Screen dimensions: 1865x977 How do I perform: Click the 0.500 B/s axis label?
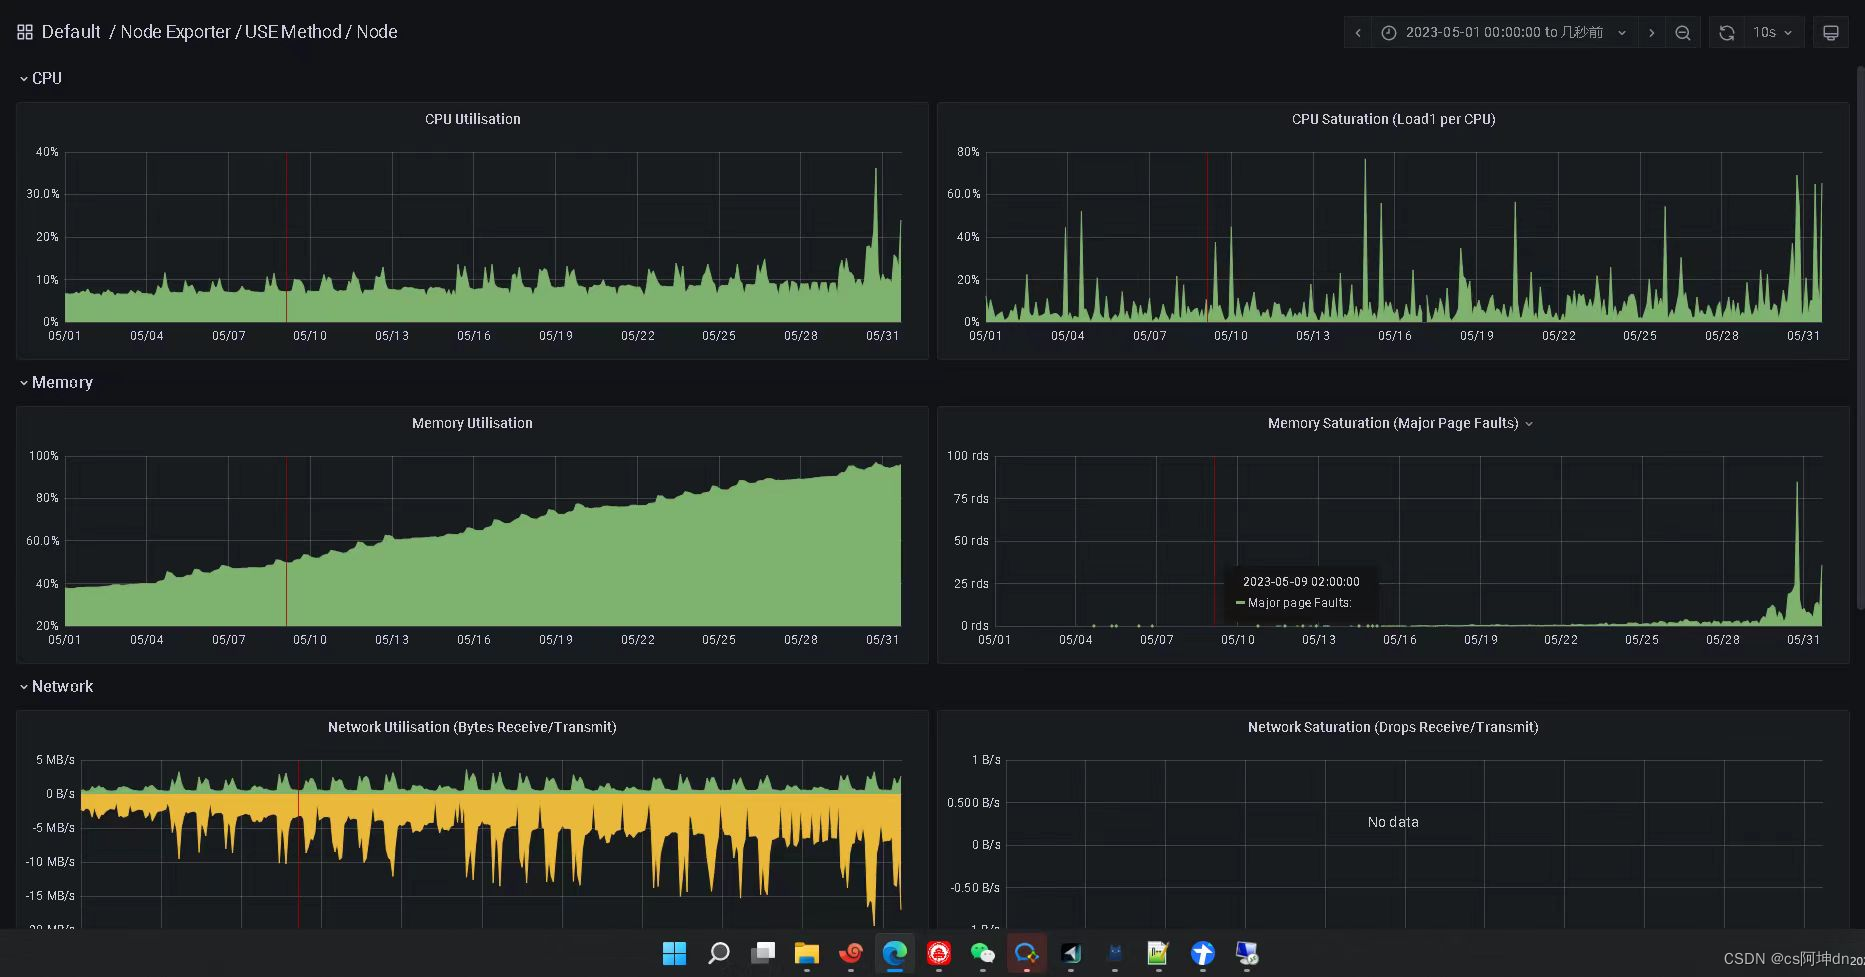pyautogui.click(x=973, y=803)
